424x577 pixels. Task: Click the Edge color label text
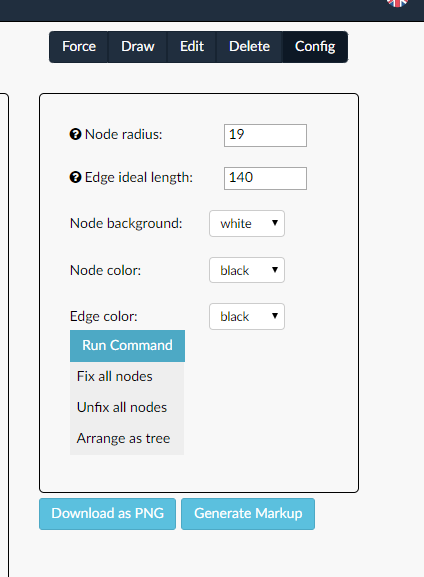(x=104, y=316)
